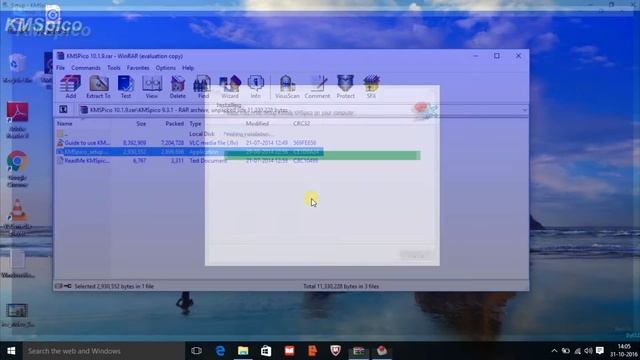This screenshot has width=640, height=360.
Task: Click the Cancel button in setup dialog
Action: pos(416,255)
